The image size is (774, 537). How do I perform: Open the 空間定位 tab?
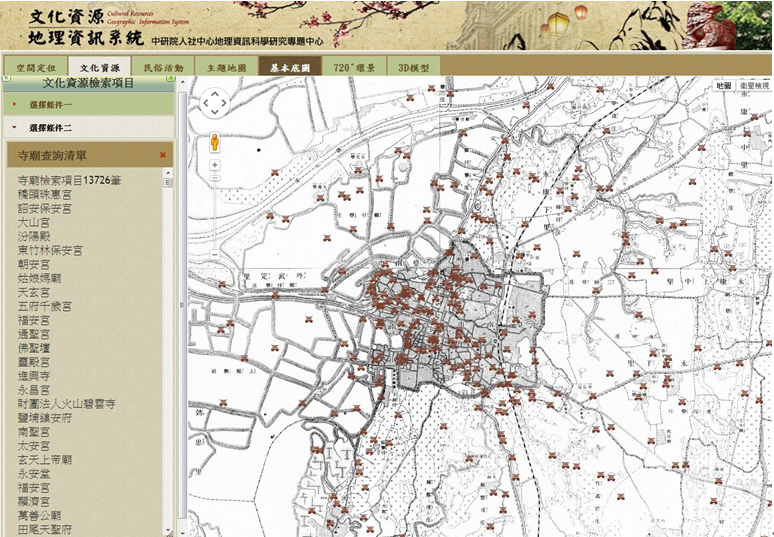click(36, 67)
